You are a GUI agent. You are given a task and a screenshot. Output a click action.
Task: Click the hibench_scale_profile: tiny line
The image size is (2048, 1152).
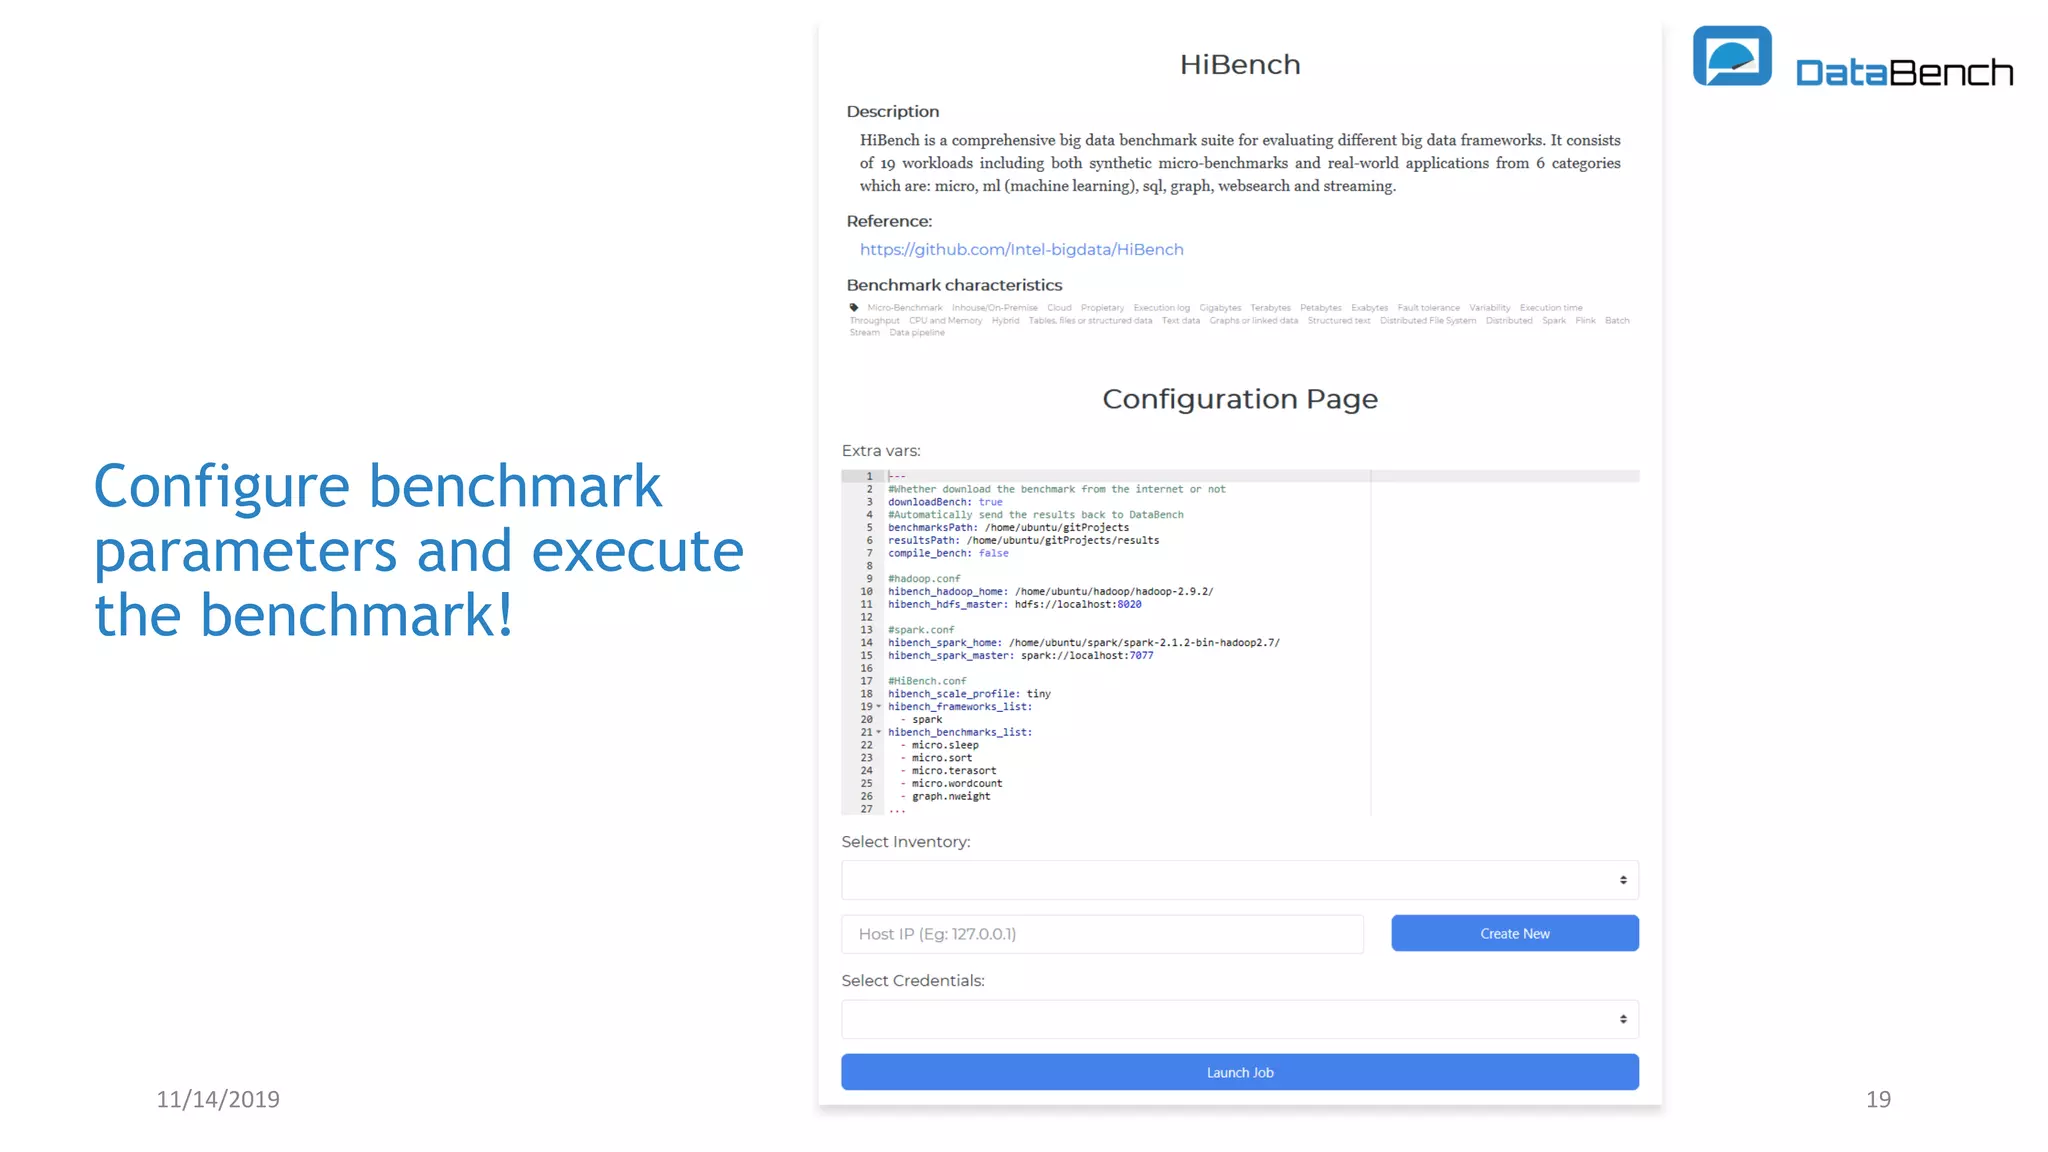(969, 694)
